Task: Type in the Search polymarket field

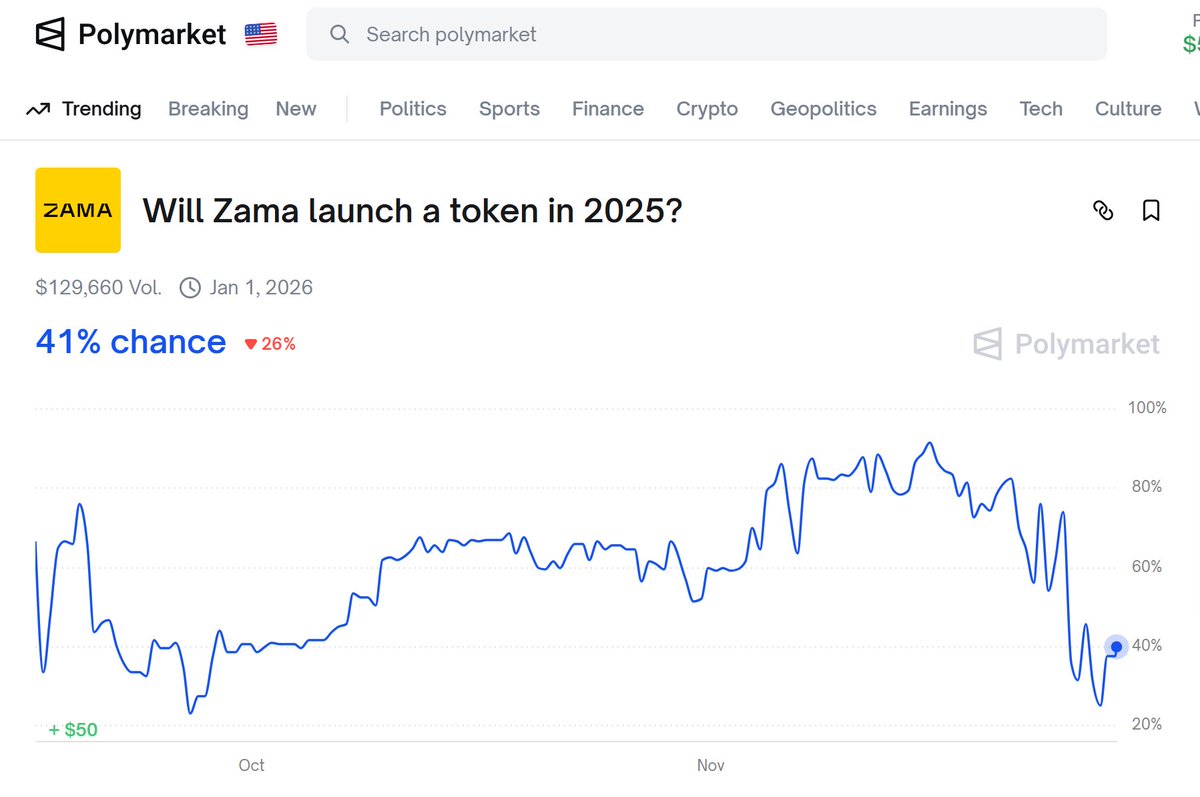Action: 720,34
